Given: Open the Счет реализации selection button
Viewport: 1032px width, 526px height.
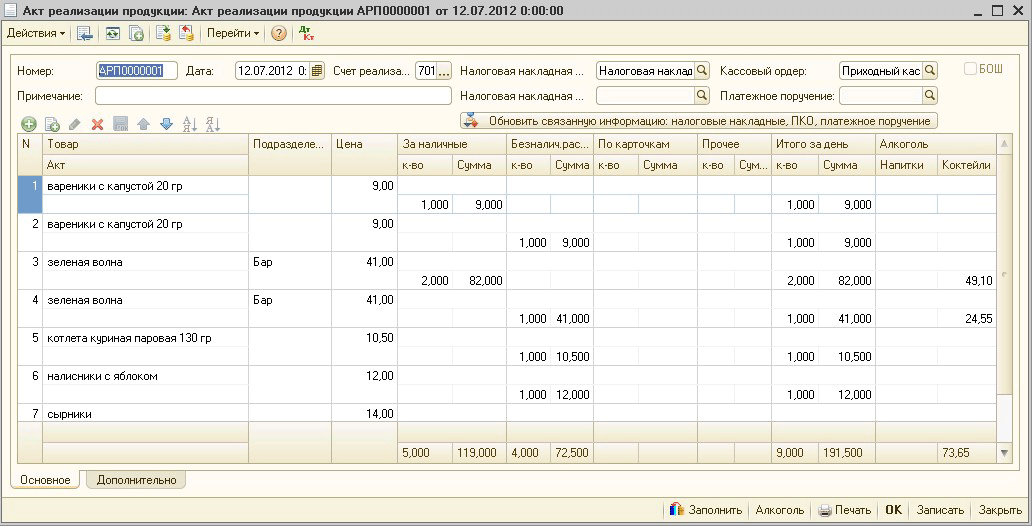Looking at the screenshot, I should 444,71.
